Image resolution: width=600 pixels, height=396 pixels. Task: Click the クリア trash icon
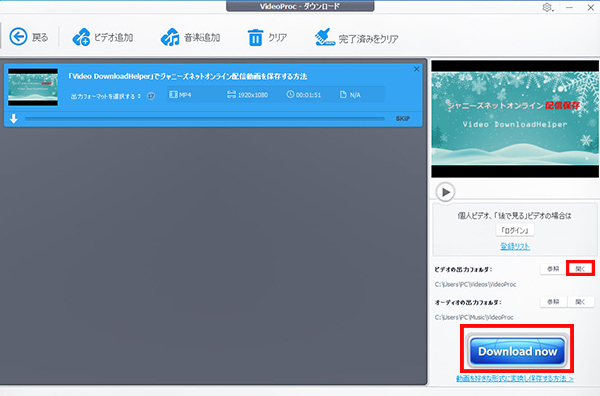pos(255,37)
